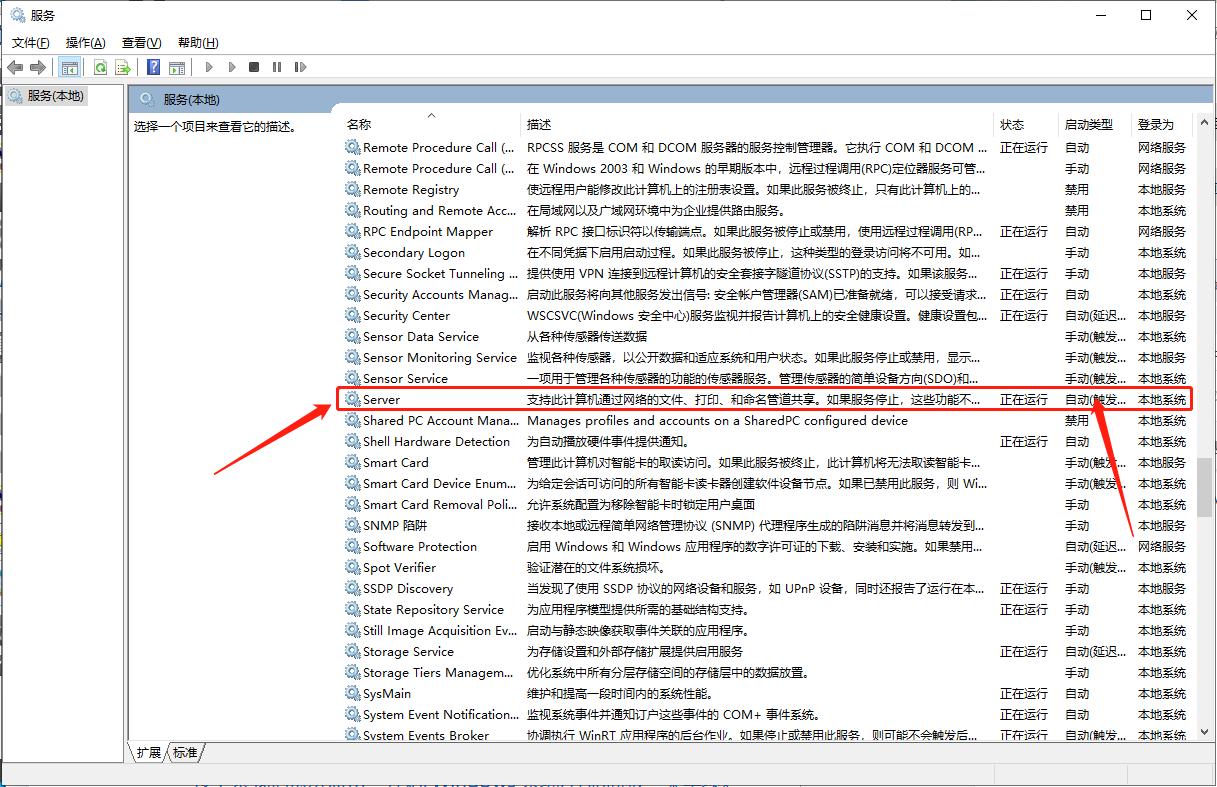This screenshot has height=787, width=1217.
Task: Stop the service using the stop icon
Action: pos(252,67)
